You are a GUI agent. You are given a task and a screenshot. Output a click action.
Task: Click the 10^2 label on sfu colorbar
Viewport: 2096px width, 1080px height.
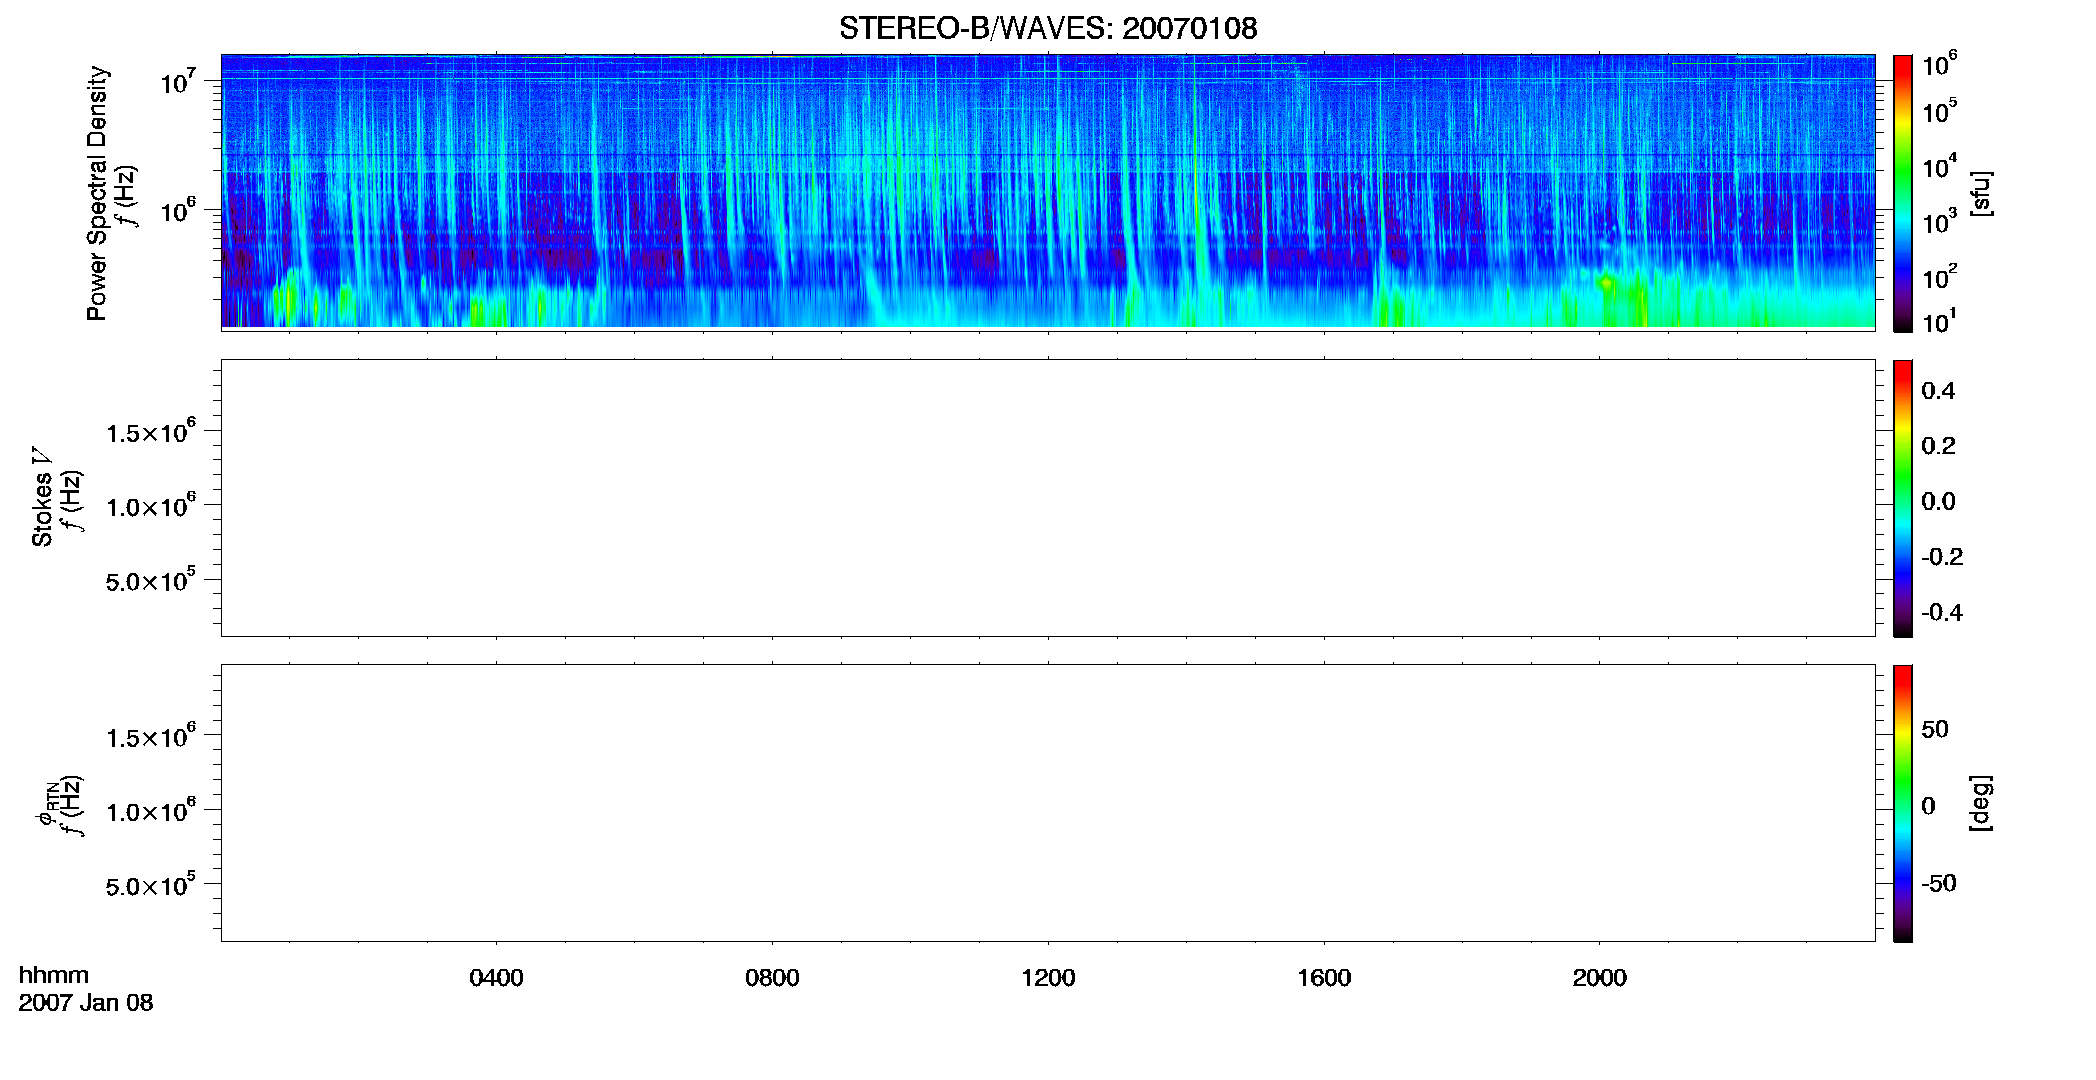click(x=1940, y=277)
